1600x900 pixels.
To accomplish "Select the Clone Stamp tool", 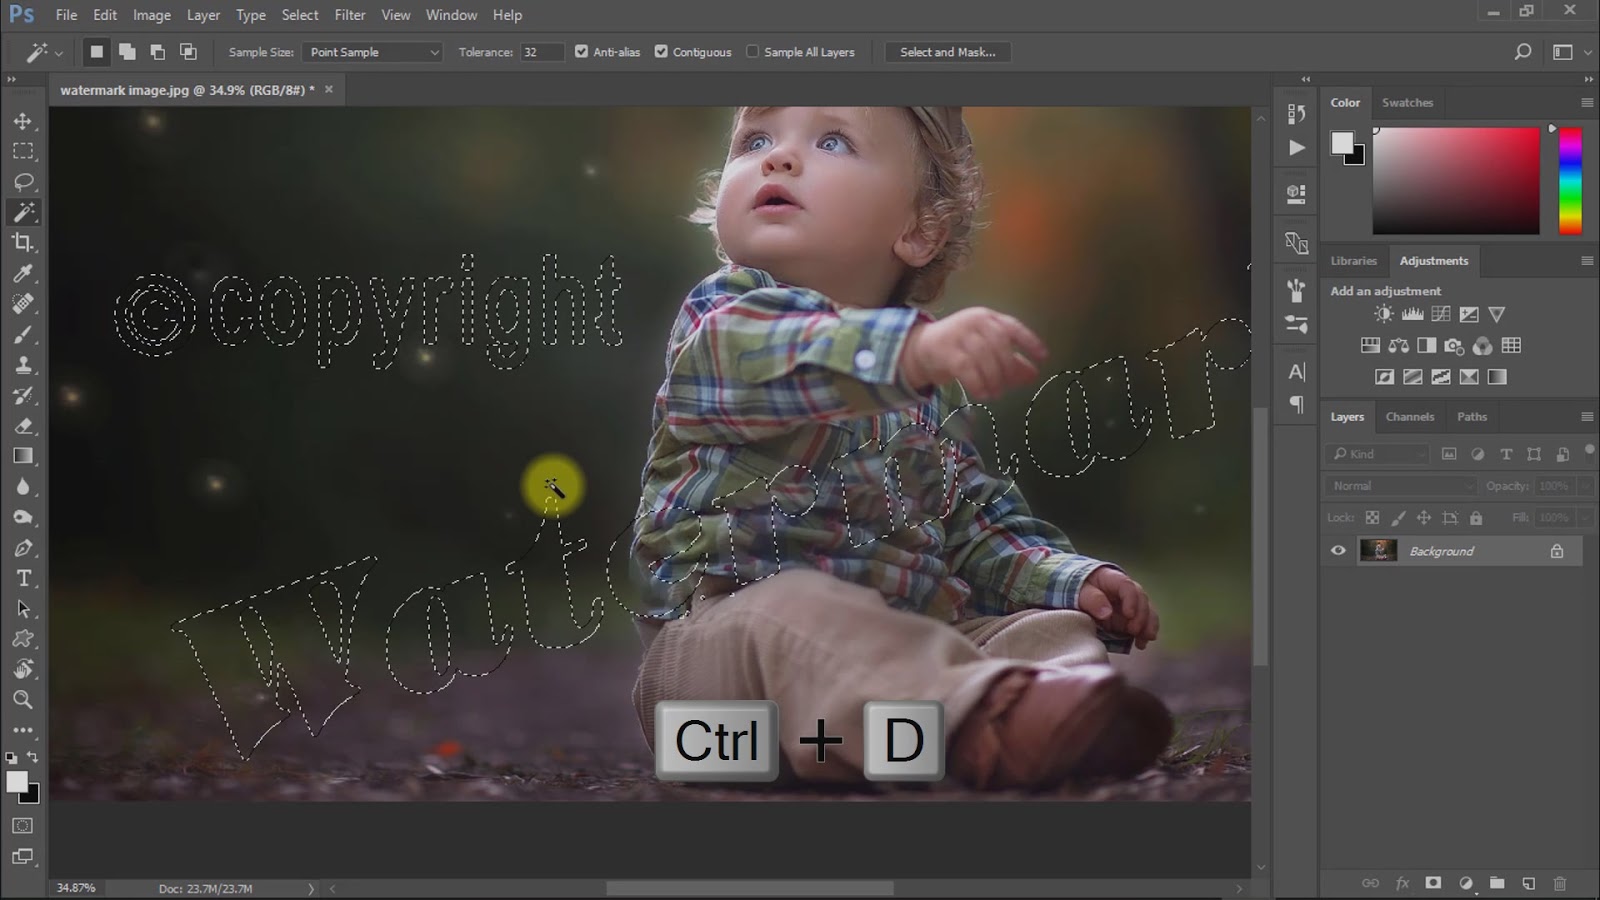I will click(22, 365).
